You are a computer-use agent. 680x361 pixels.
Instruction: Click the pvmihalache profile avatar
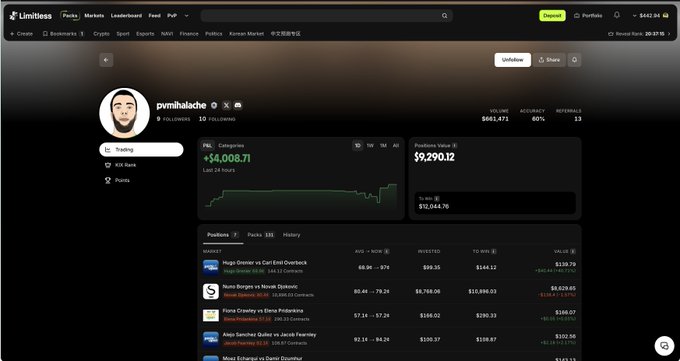click(124, 113)
